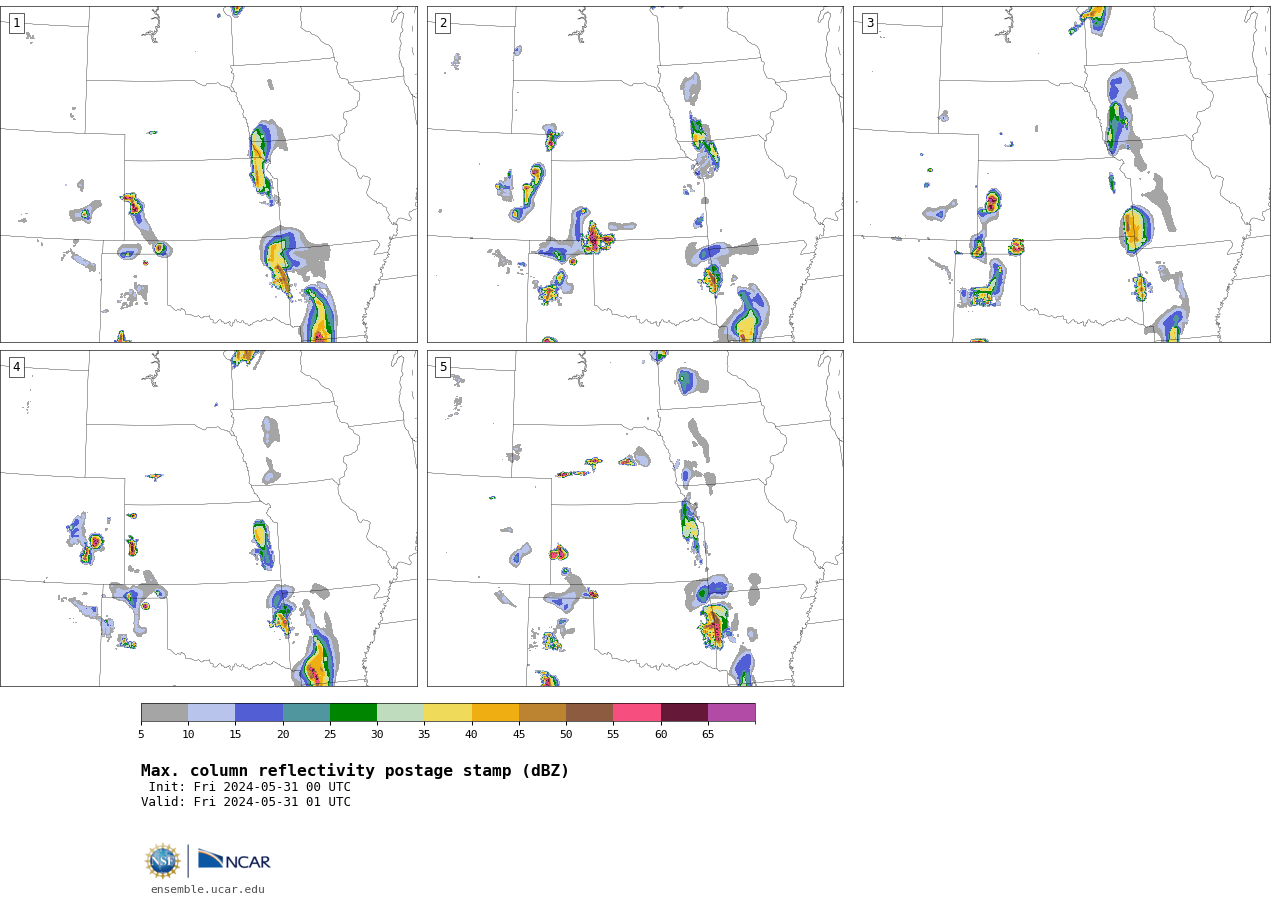Click the gray 5-10 dBZ color swatch

click(x=164, y=712)
